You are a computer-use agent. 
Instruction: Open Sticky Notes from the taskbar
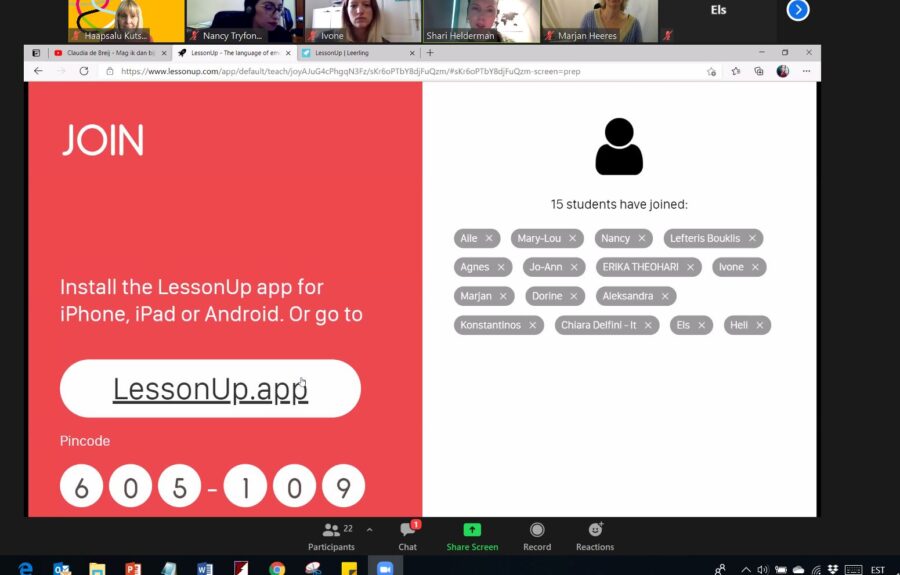pyautogui.click(x=349, y=568)
